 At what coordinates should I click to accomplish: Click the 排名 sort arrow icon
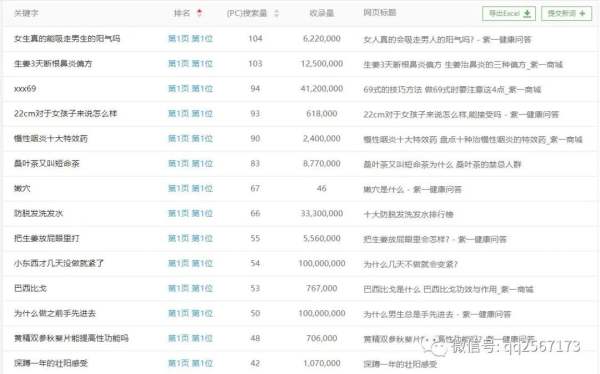click(199, 13)
